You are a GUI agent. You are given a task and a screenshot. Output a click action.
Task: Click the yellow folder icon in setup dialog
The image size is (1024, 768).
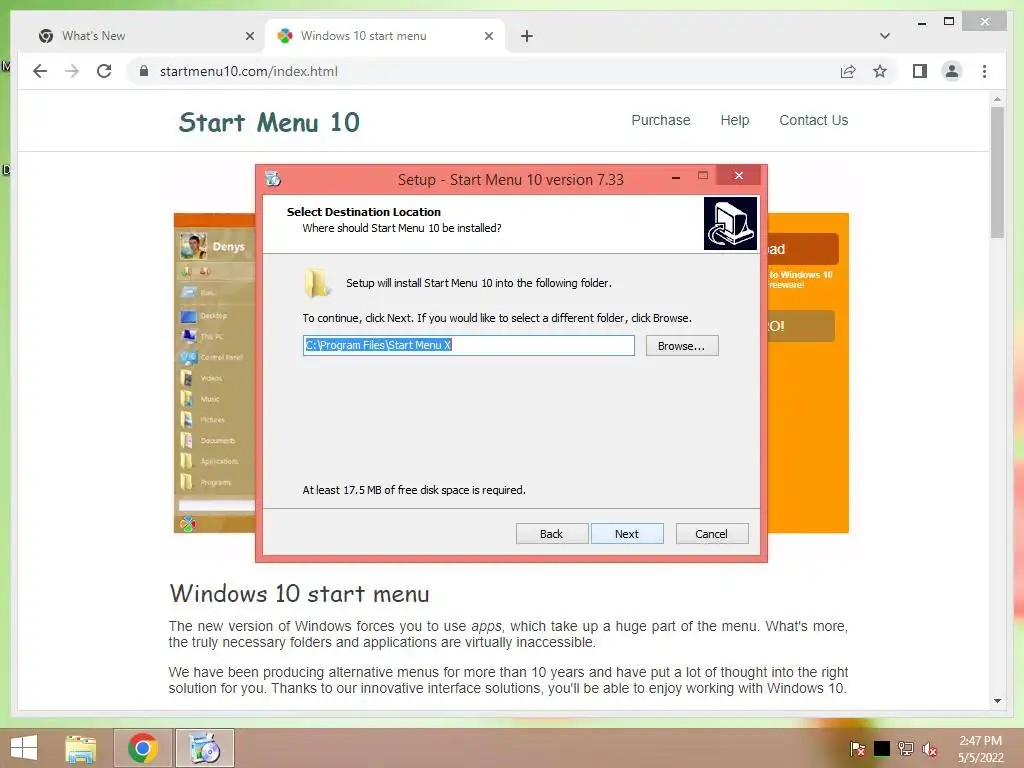click(317, 283)
